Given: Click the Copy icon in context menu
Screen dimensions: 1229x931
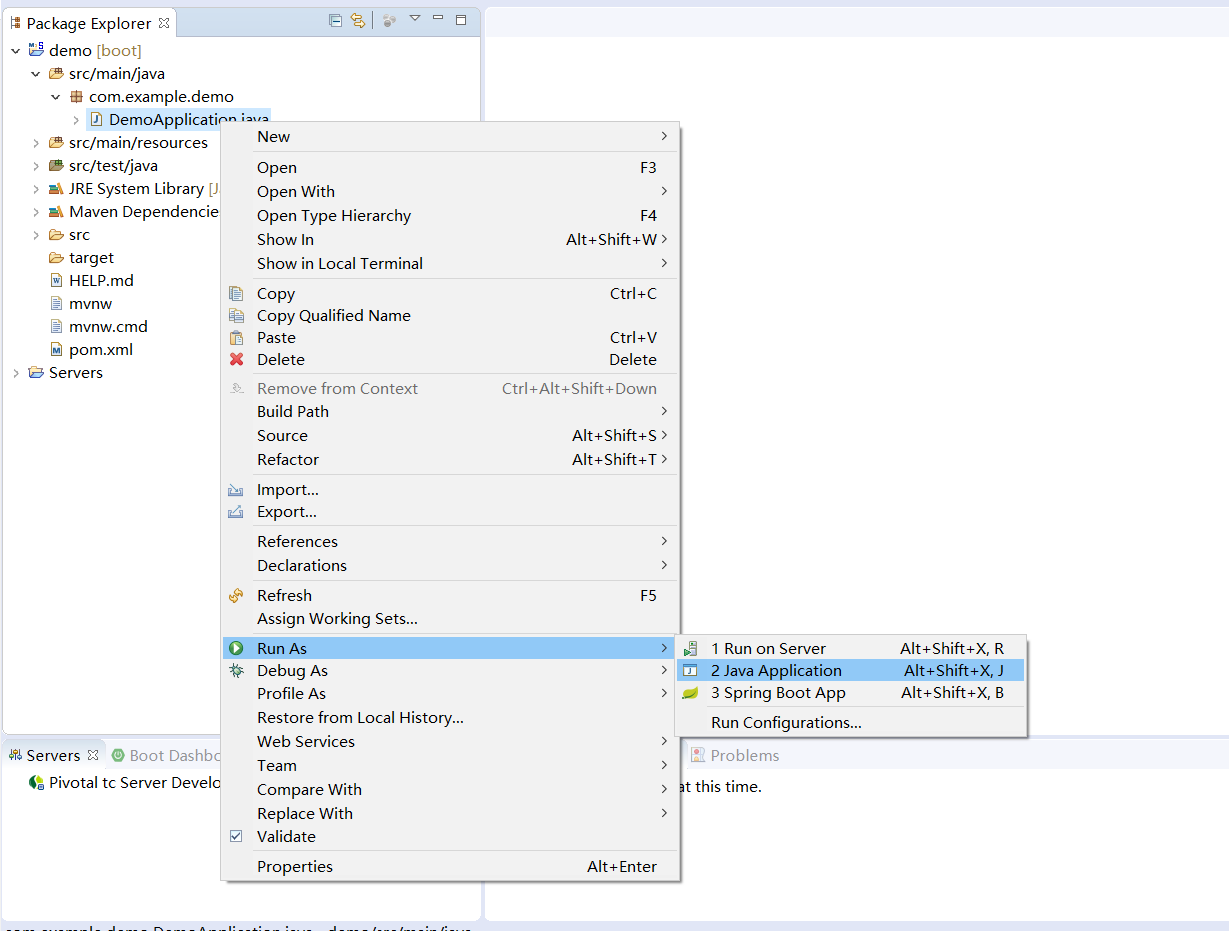Looking at the screenshot, I should [x=238, y=293].
